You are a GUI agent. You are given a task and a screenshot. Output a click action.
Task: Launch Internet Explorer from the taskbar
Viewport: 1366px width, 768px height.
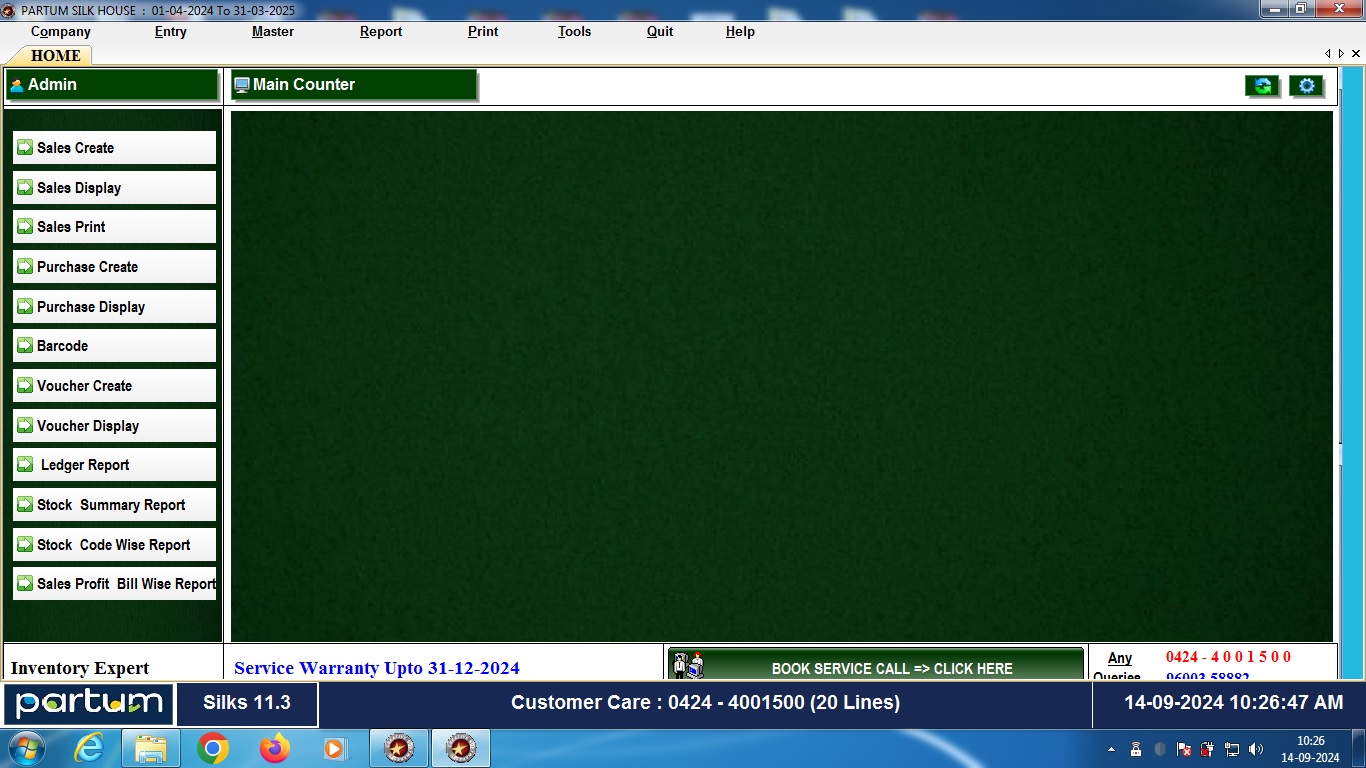coord(89,748)
